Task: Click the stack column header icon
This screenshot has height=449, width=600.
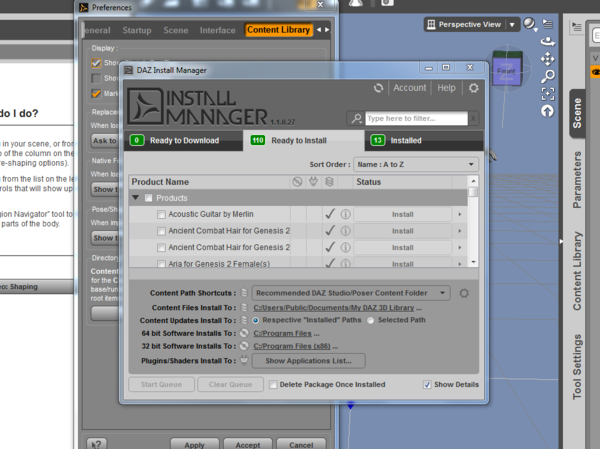Action: (329, 181)
